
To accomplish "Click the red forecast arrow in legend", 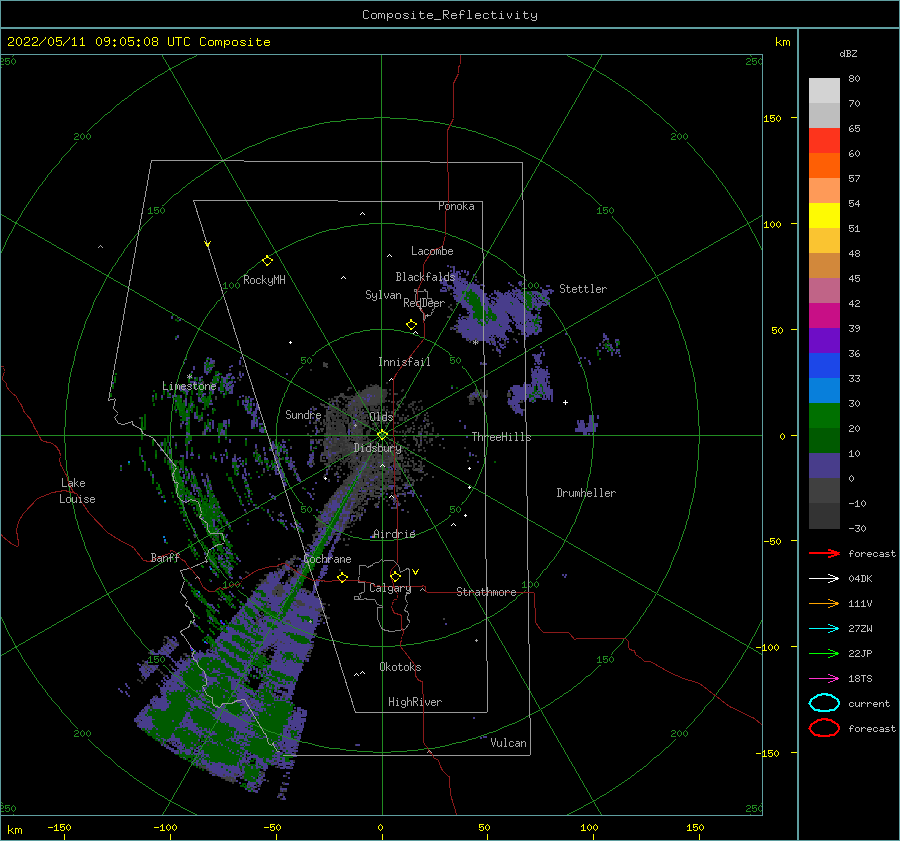I will click(x=824, y=553).
